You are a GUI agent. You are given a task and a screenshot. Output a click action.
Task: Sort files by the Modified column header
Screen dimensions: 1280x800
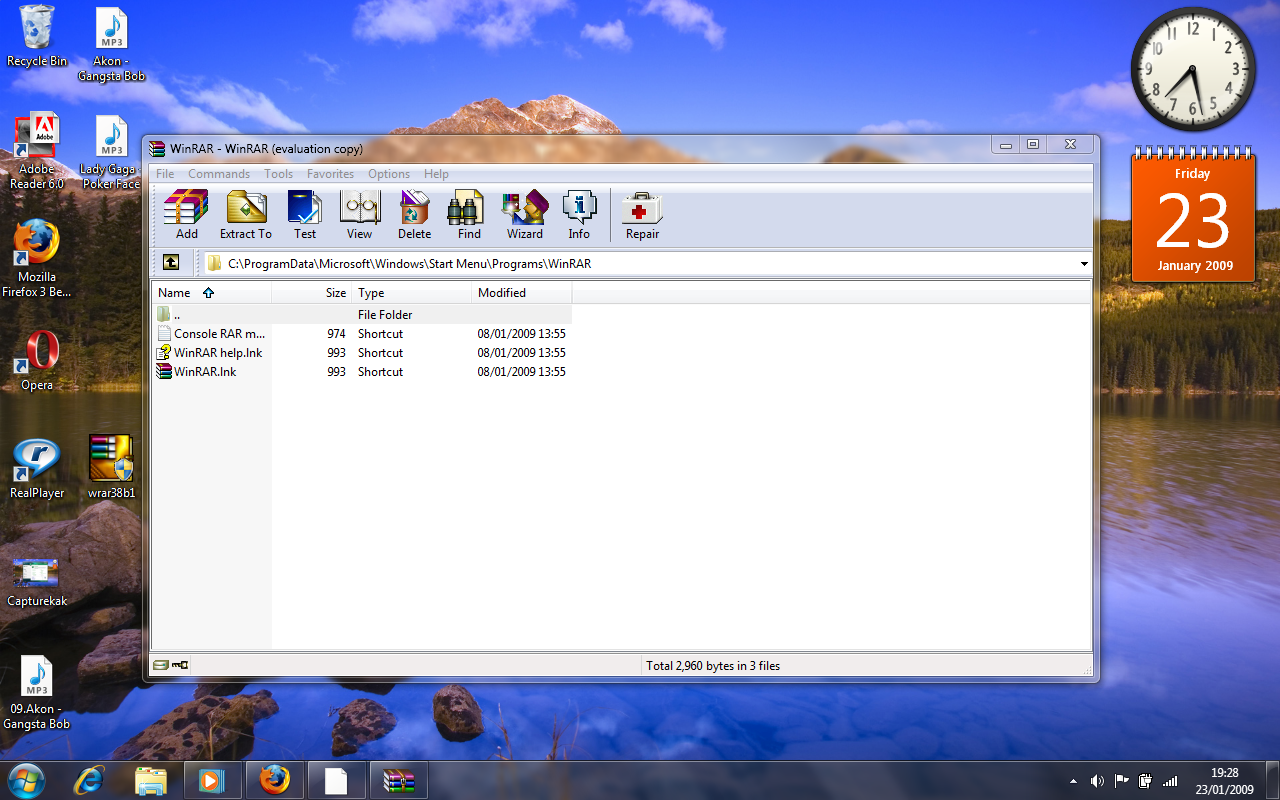coord(522,293)
